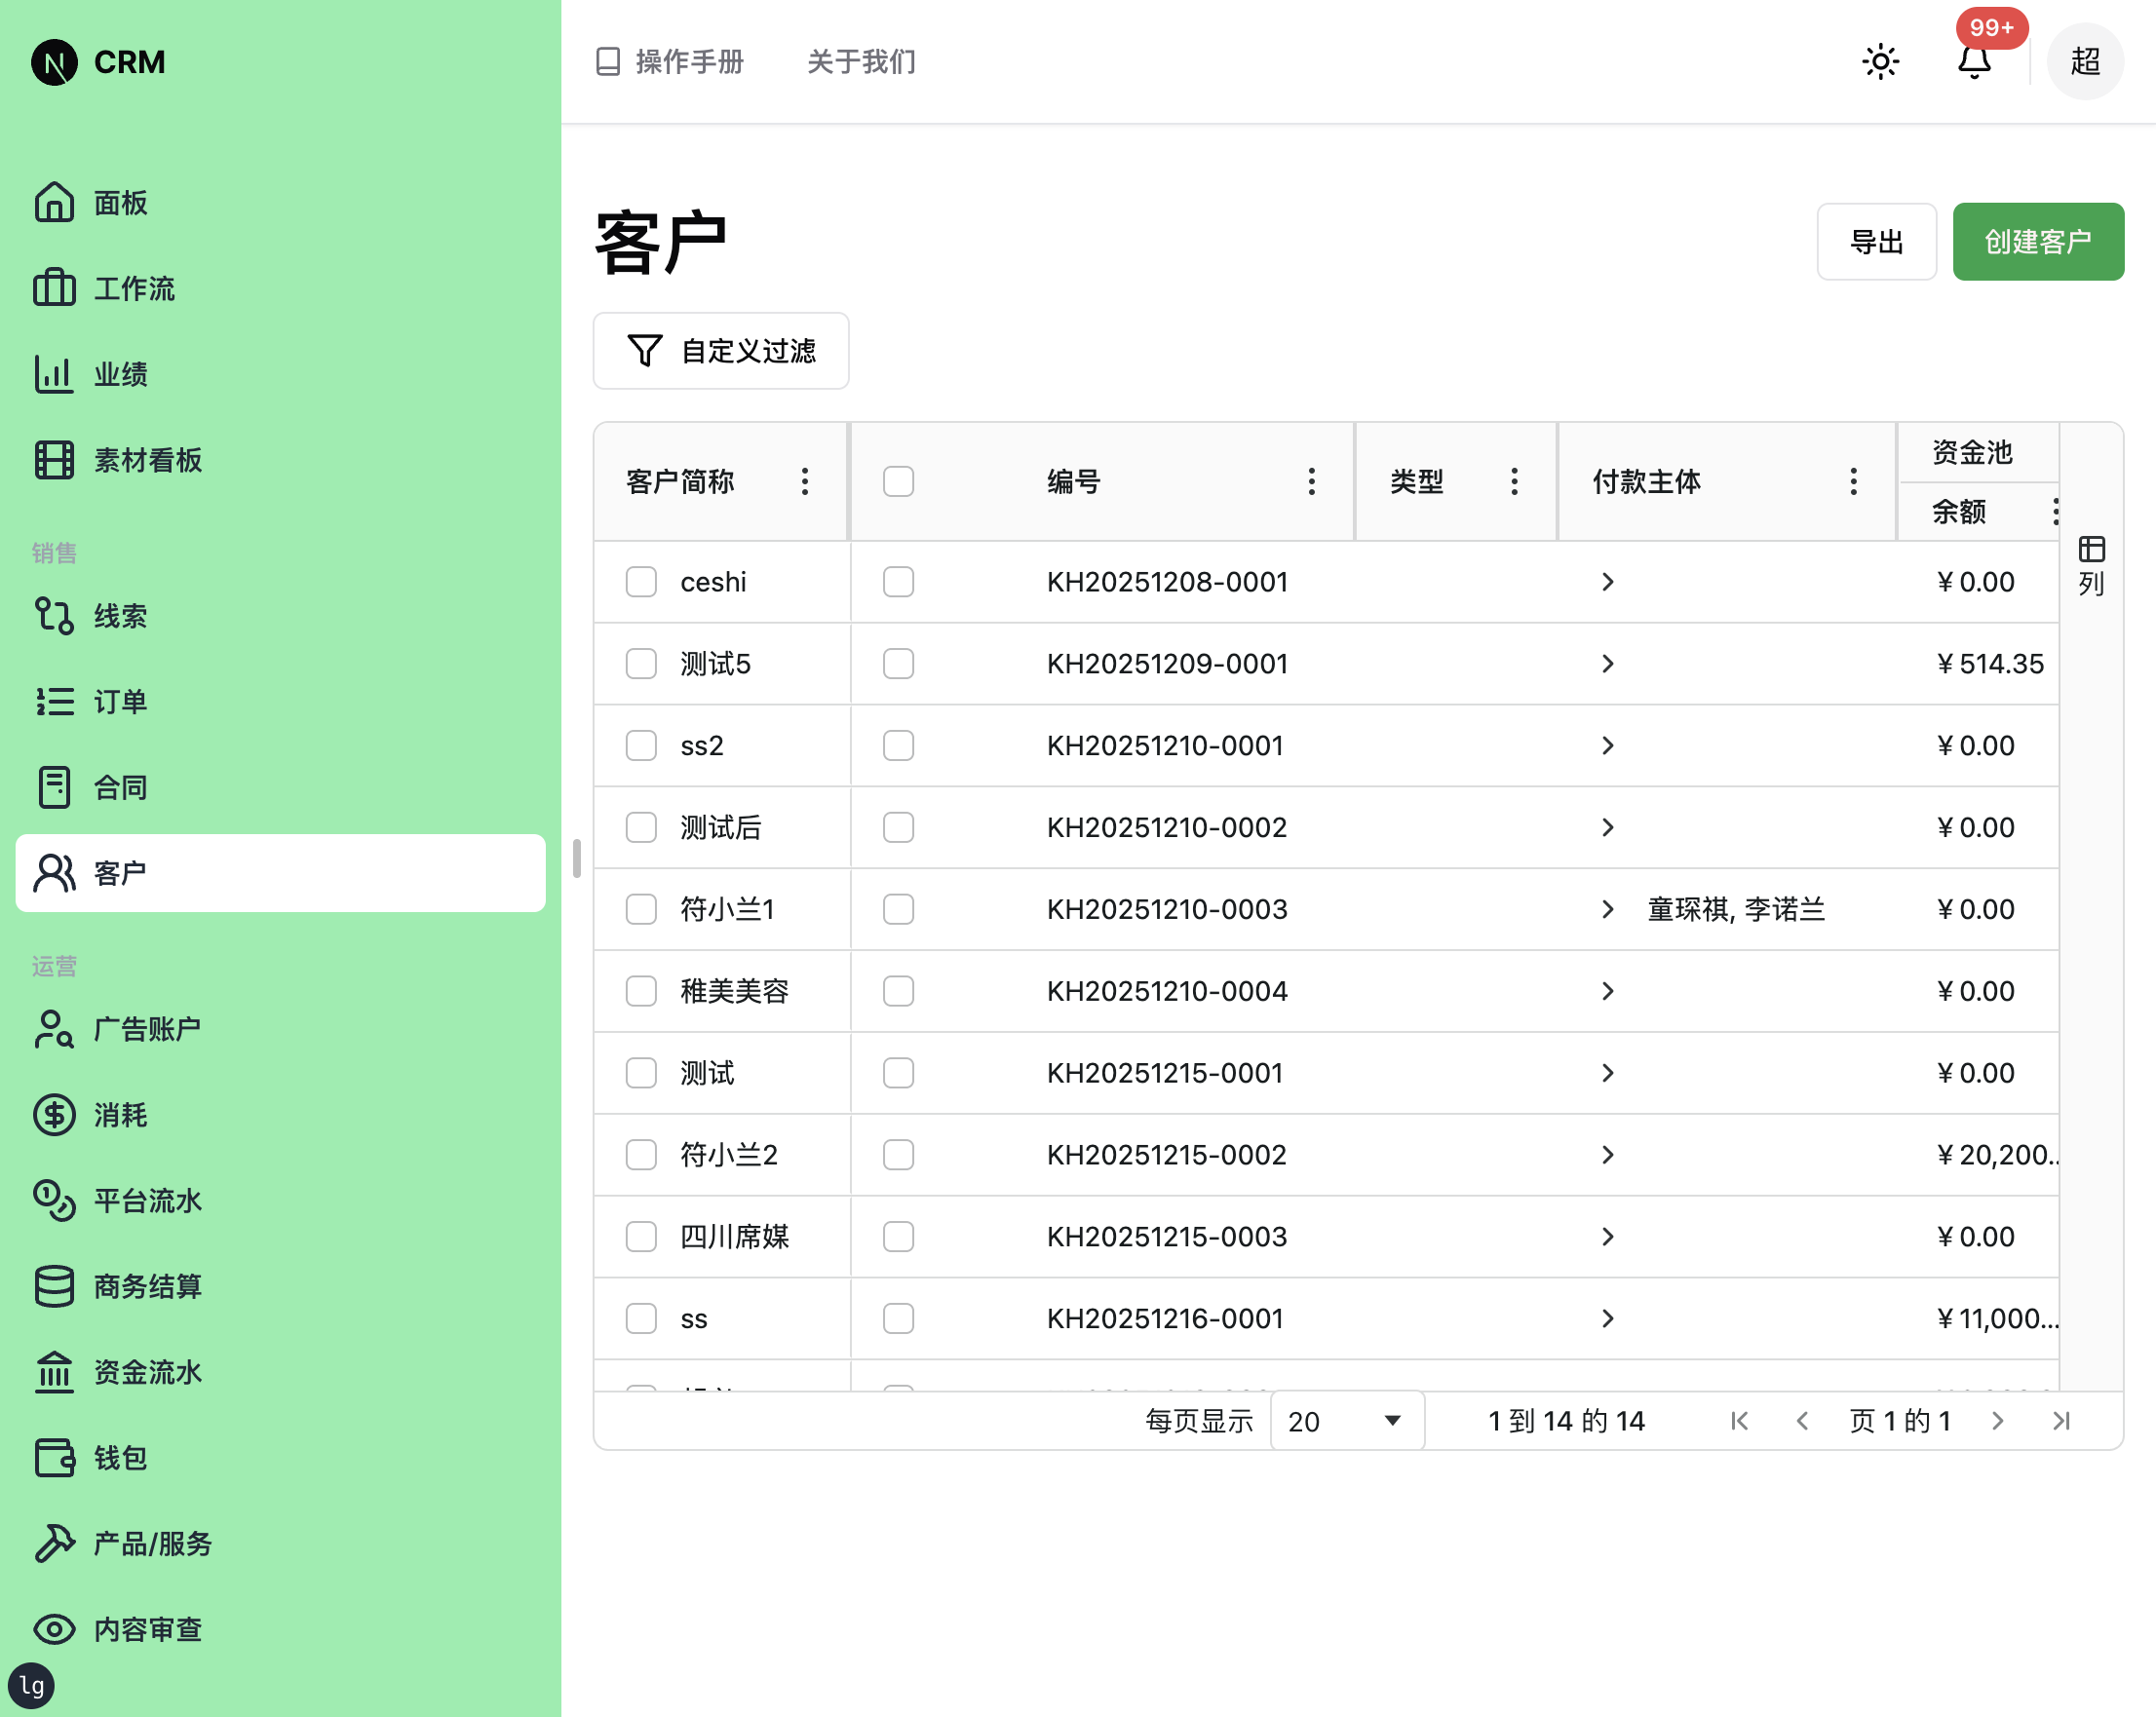Image resolution: width=2156 pixels, height=1717 pixels.
Task: Select the 测试5 row checkbox
Action: [x=641, y=663]
